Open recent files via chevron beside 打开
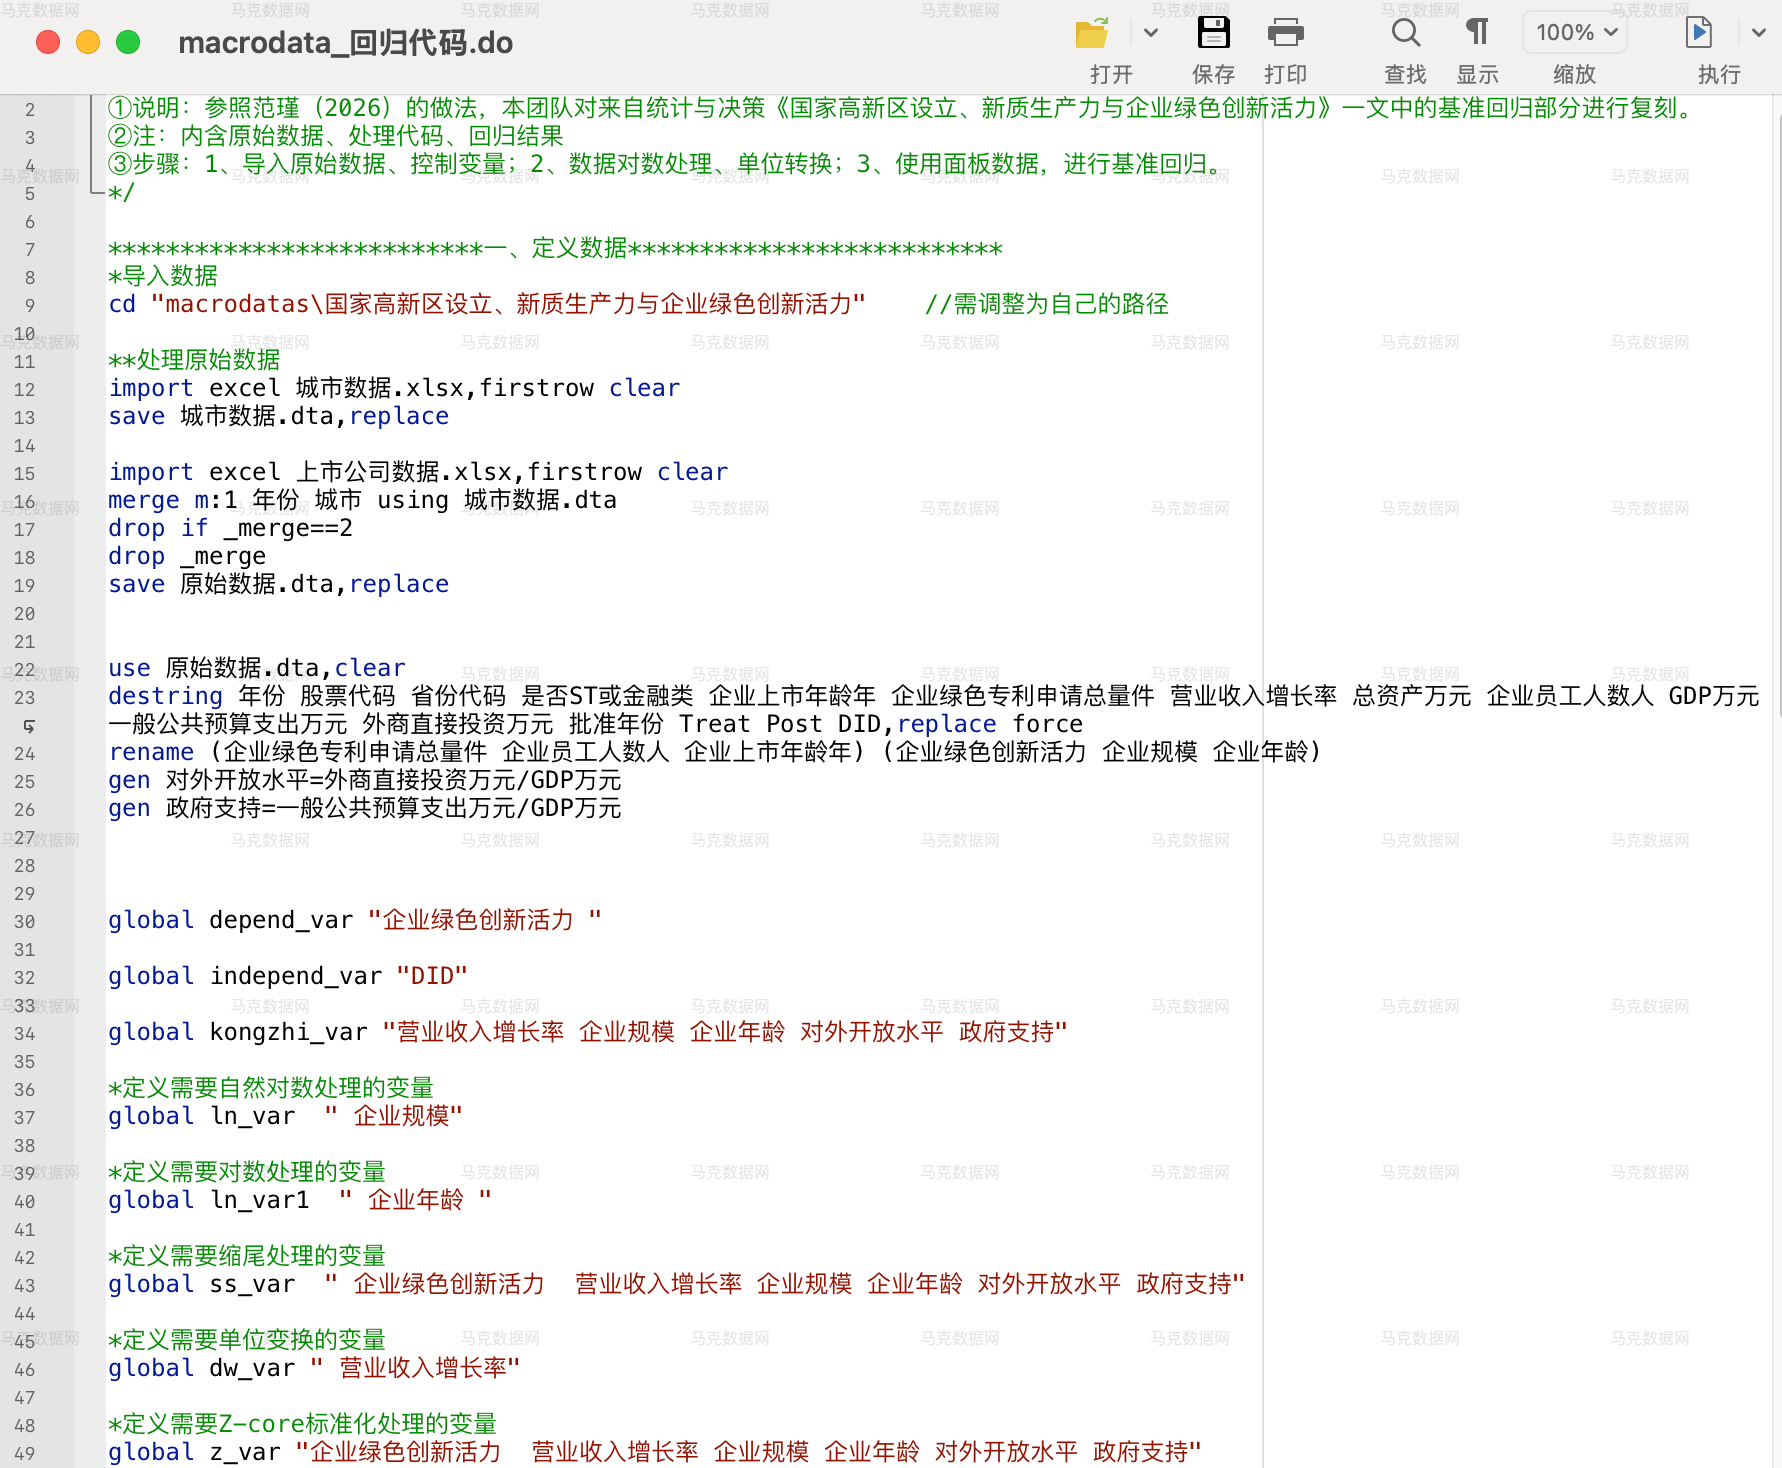1782x1468 pixels. point(1152,33)
